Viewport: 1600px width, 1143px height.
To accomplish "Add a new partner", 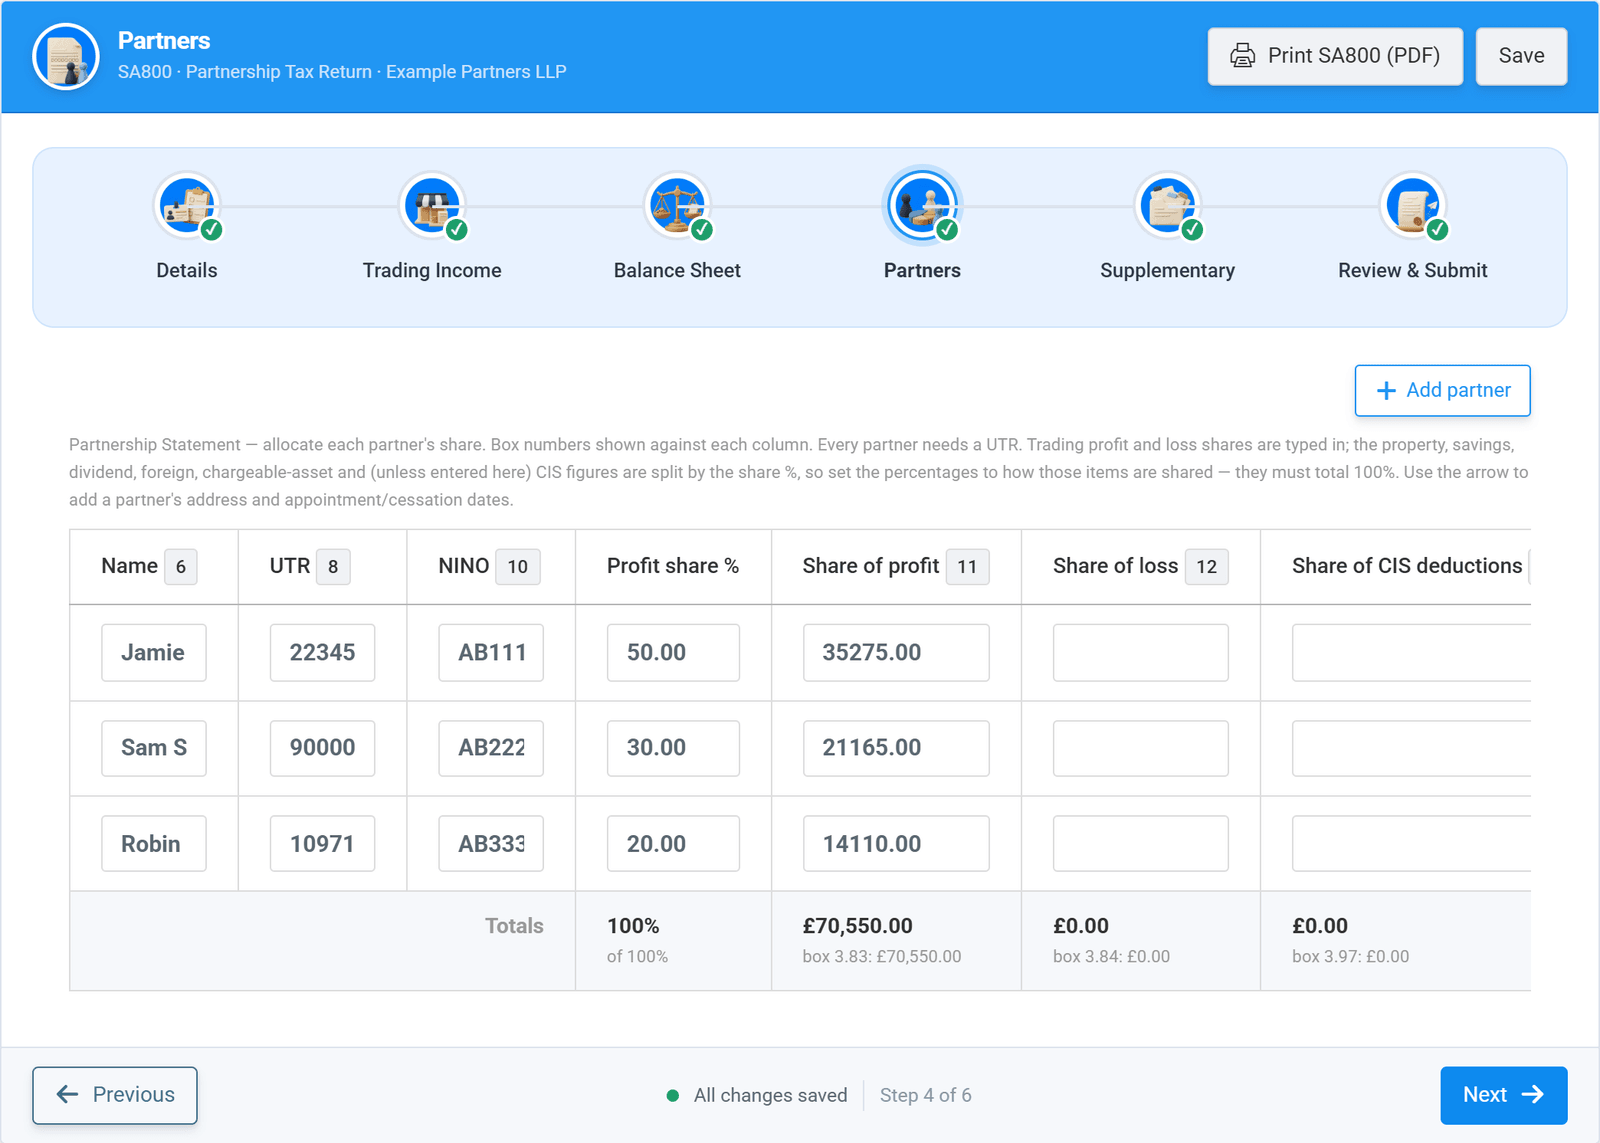I will (1442, 390).
